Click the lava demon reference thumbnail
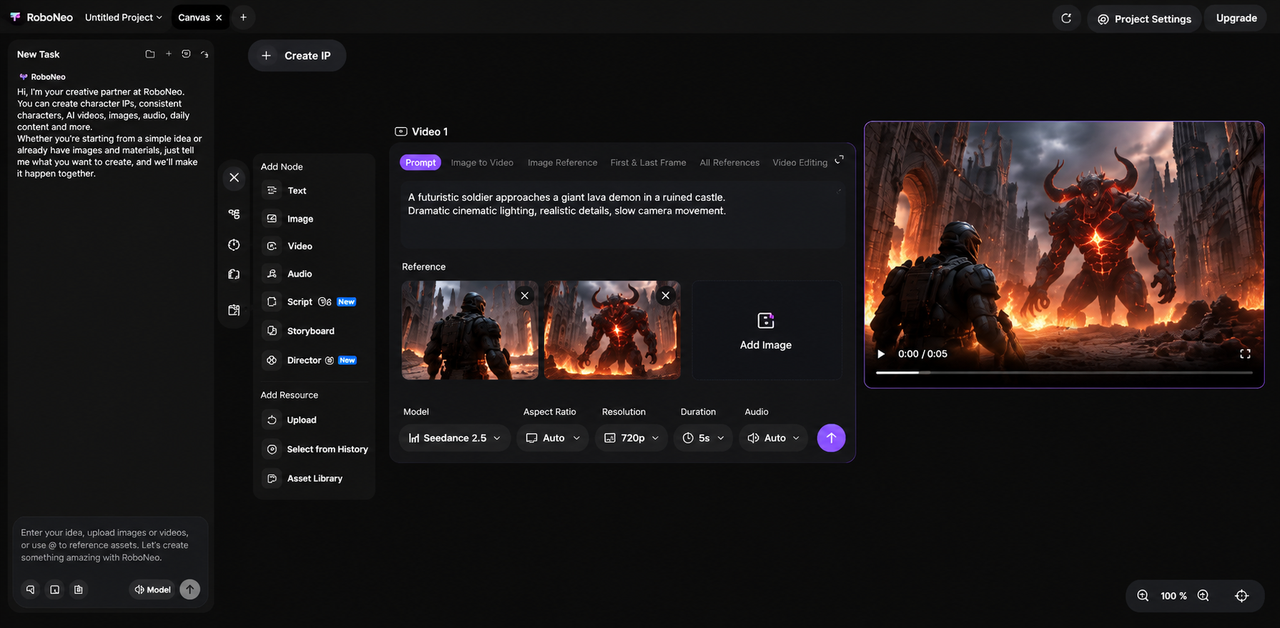Image resolution: width=1280 pixels, height=628 pixels. coord(612,330)
